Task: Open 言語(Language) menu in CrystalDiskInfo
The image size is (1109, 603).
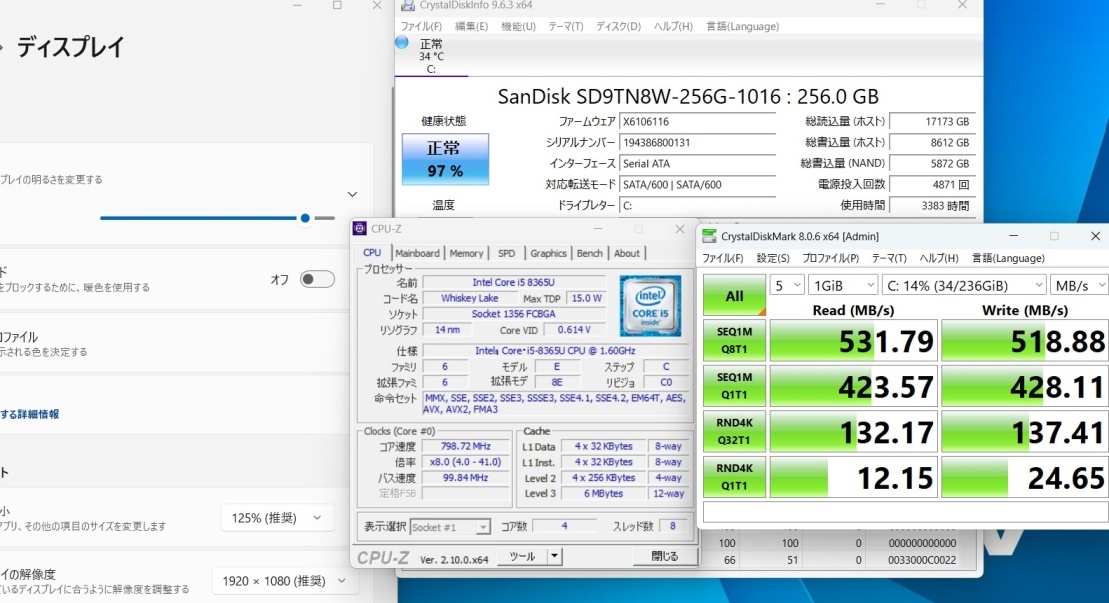Action: pos(743,26)
